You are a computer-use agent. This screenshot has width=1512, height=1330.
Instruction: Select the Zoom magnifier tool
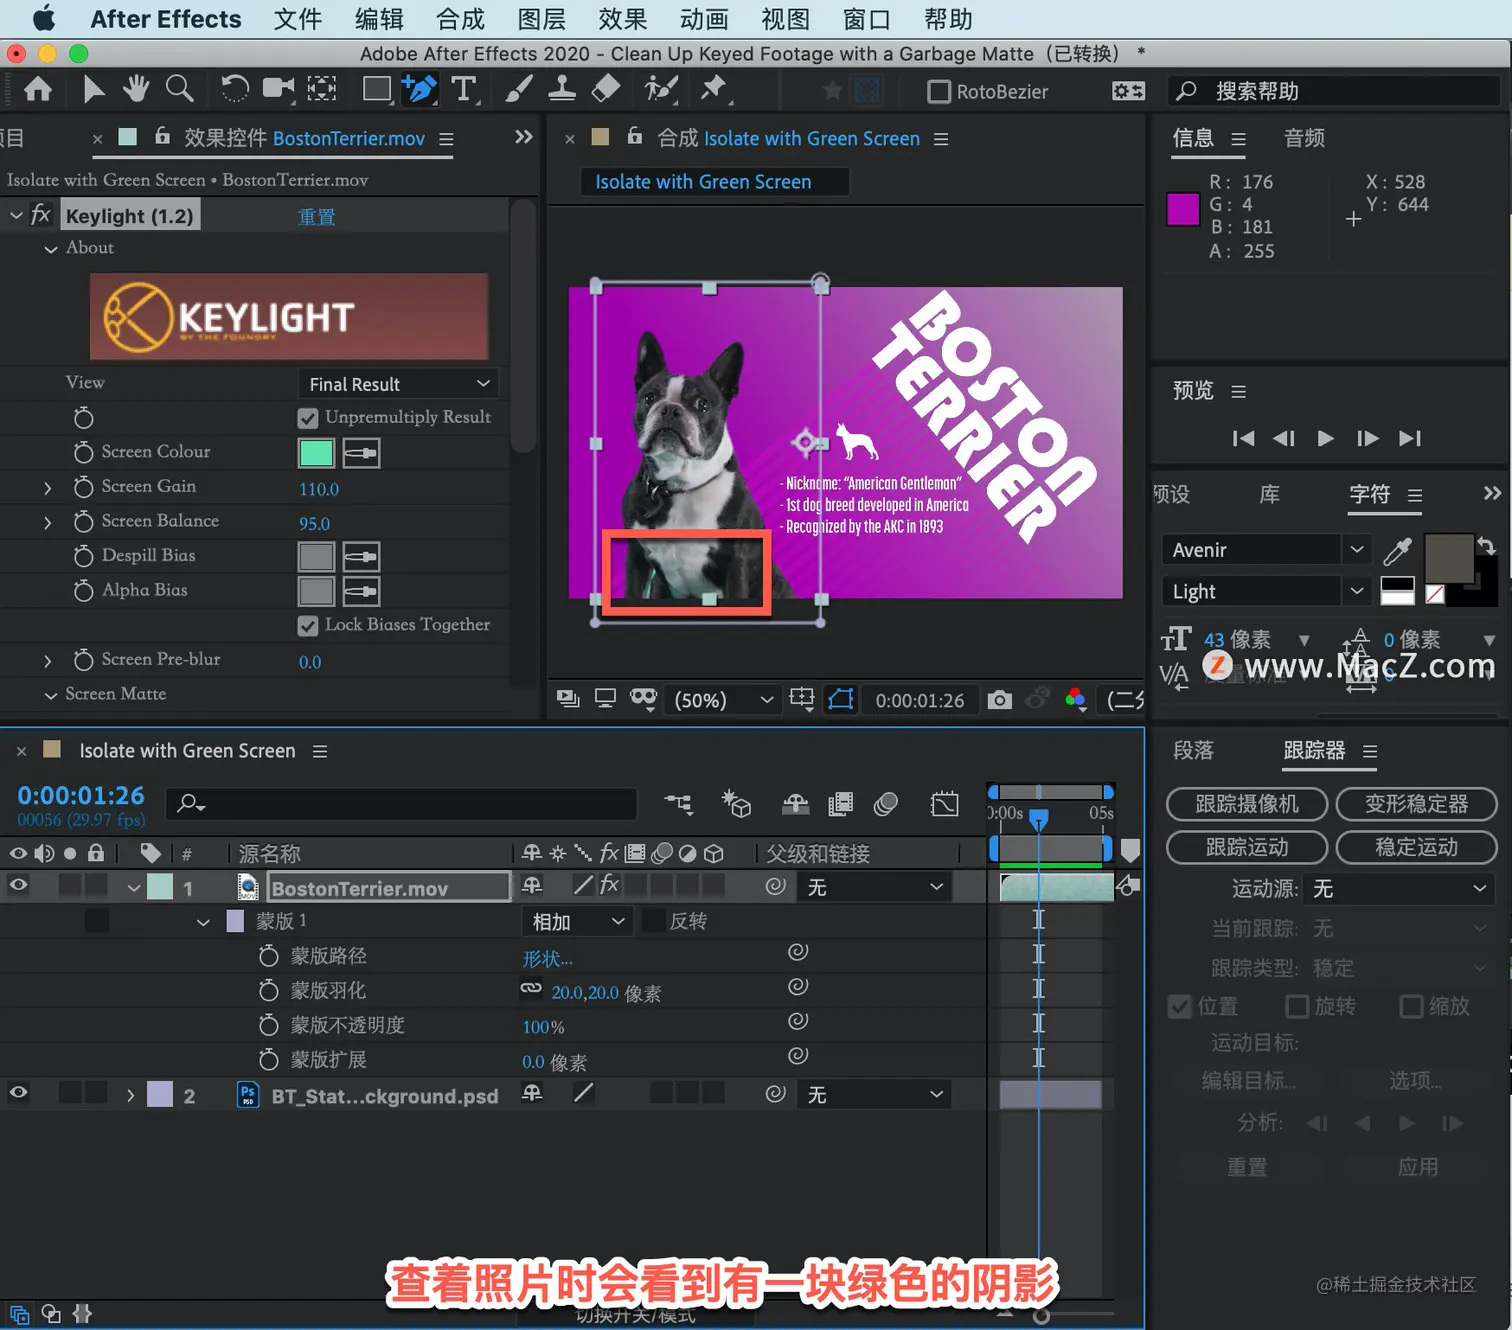(180, 90)
